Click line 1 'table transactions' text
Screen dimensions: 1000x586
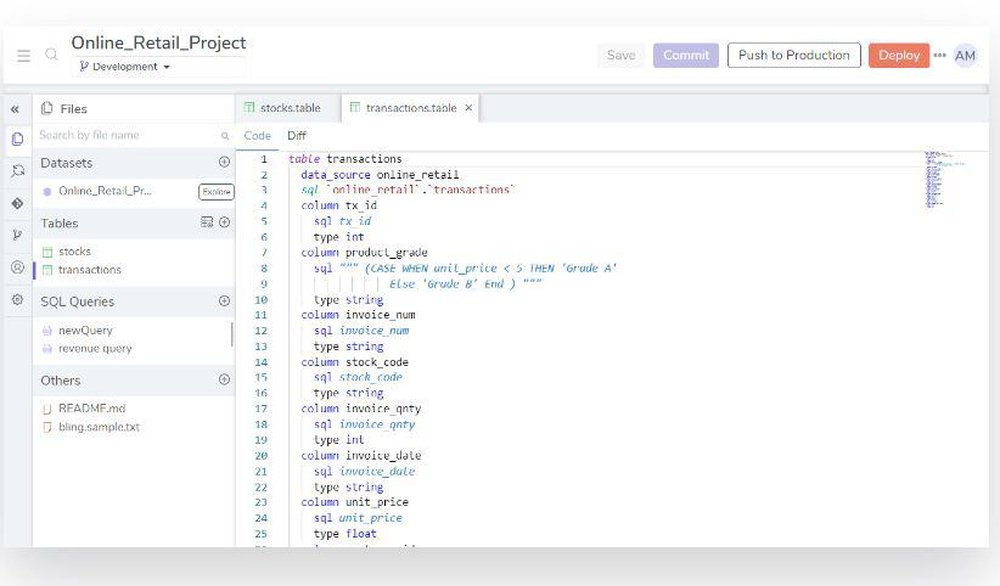click(345, 159)
